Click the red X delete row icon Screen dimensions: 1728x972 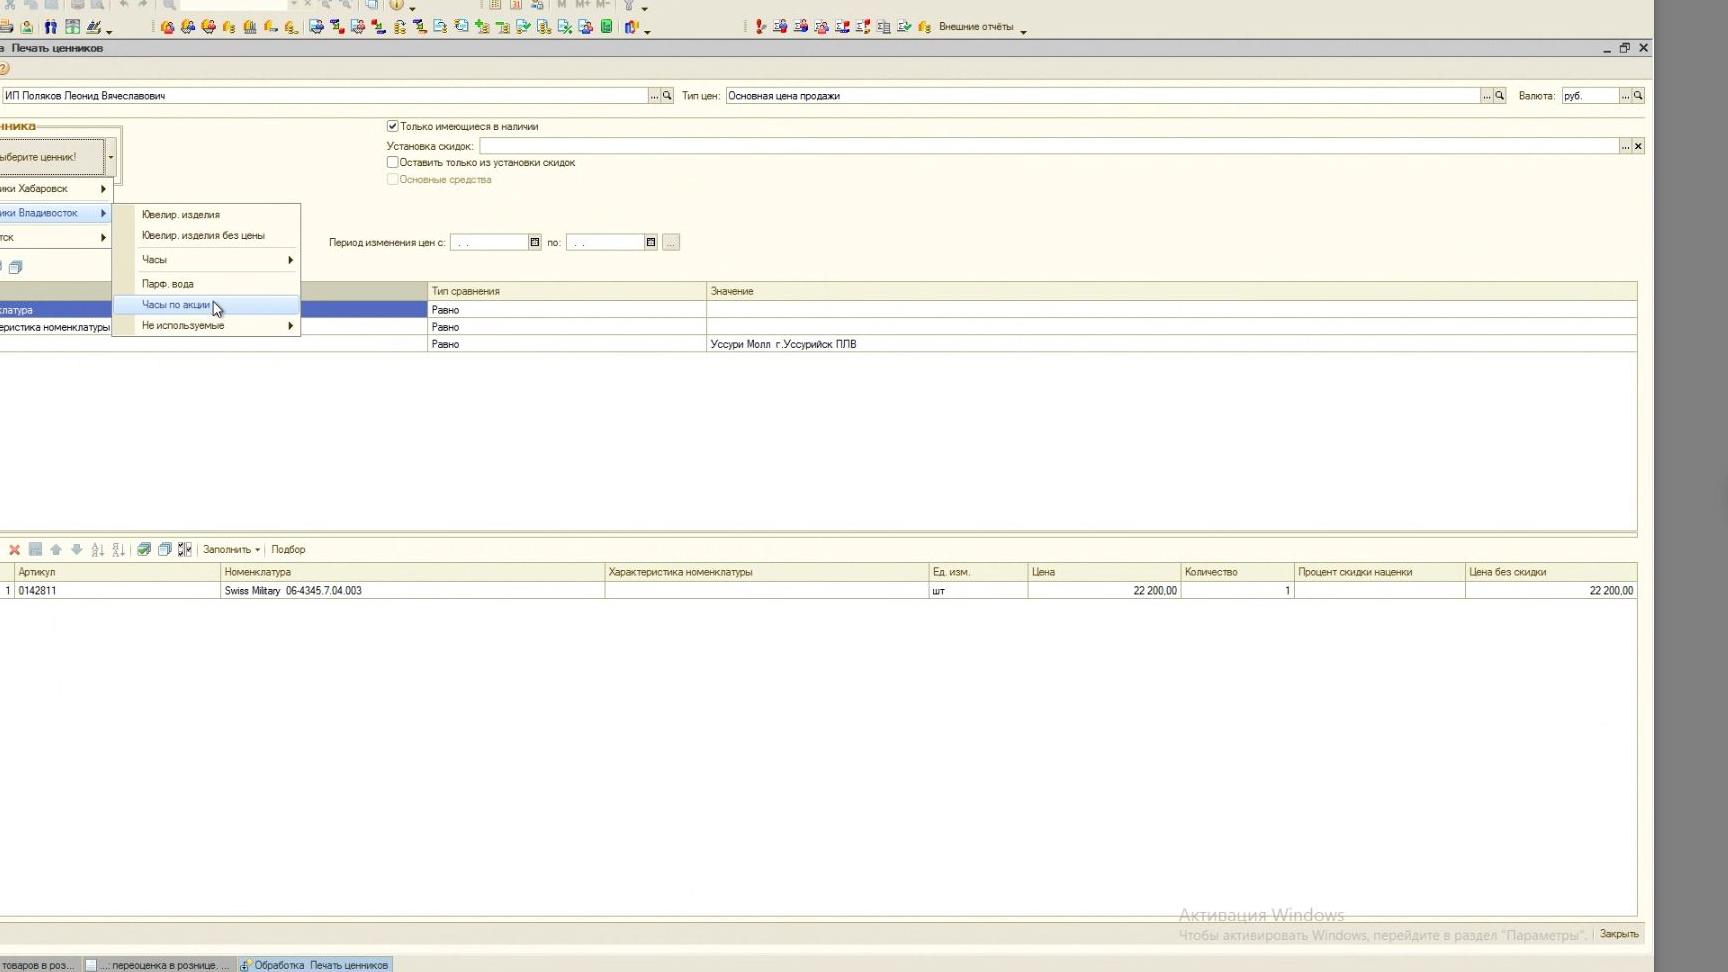point(14,549)
